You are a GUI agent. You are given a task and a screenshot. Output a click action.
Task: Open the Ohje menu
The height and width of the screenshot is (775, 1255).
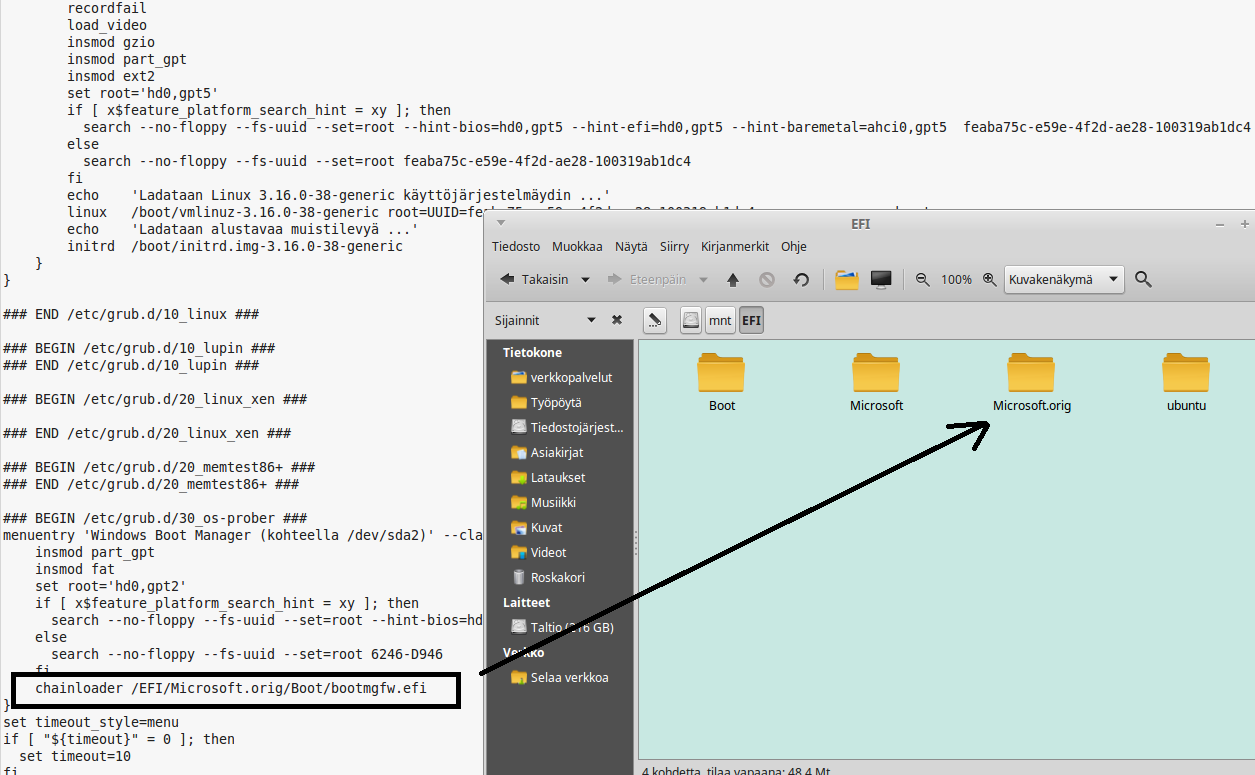tap(794, 246)
